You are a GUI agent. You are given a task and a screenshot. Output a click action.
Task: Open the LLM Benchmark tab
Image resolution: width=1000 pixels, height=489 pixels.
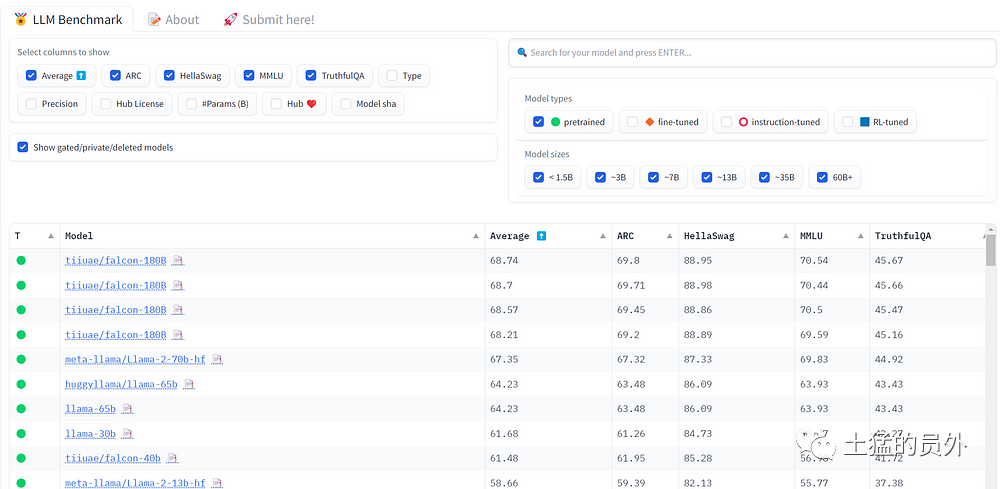pyautogui.click(x=67, y=20)
